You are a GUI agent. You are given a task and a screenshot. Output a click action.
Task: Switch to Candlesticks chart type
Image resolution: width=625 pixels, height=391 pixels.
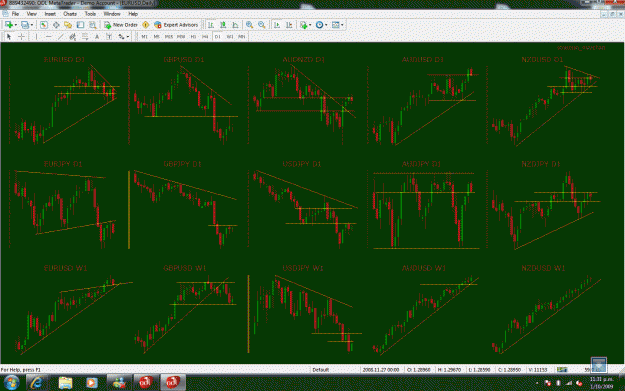(x=223, y=25)
